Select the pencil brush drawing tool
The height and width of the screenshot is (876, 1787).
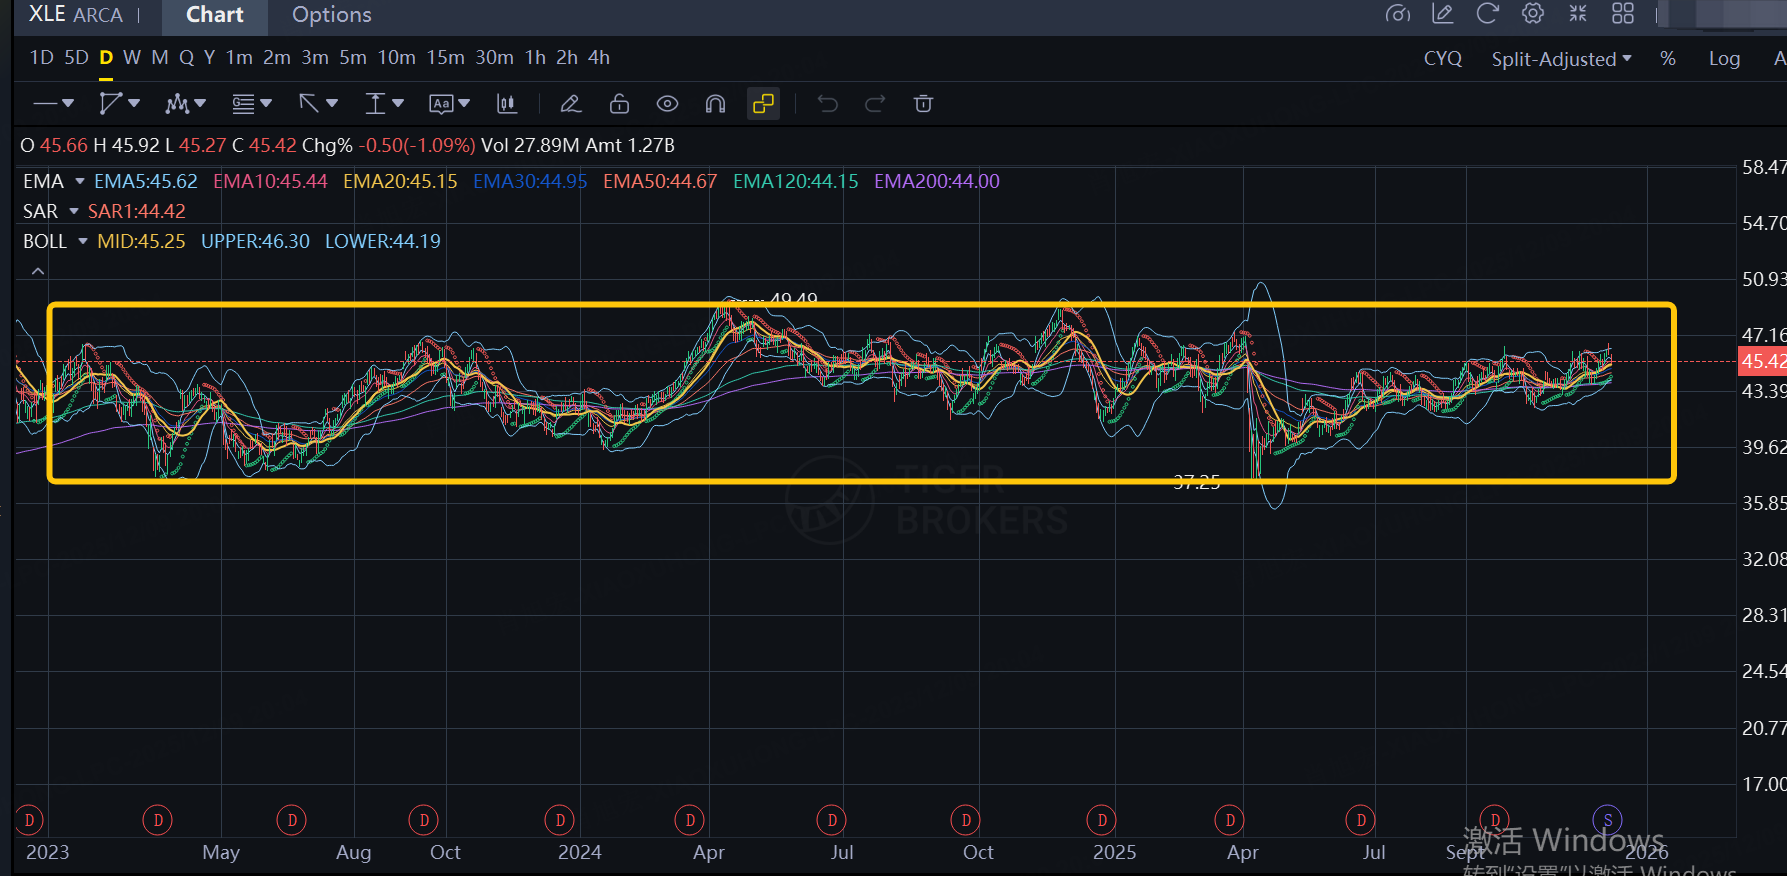tap(570, 104)
